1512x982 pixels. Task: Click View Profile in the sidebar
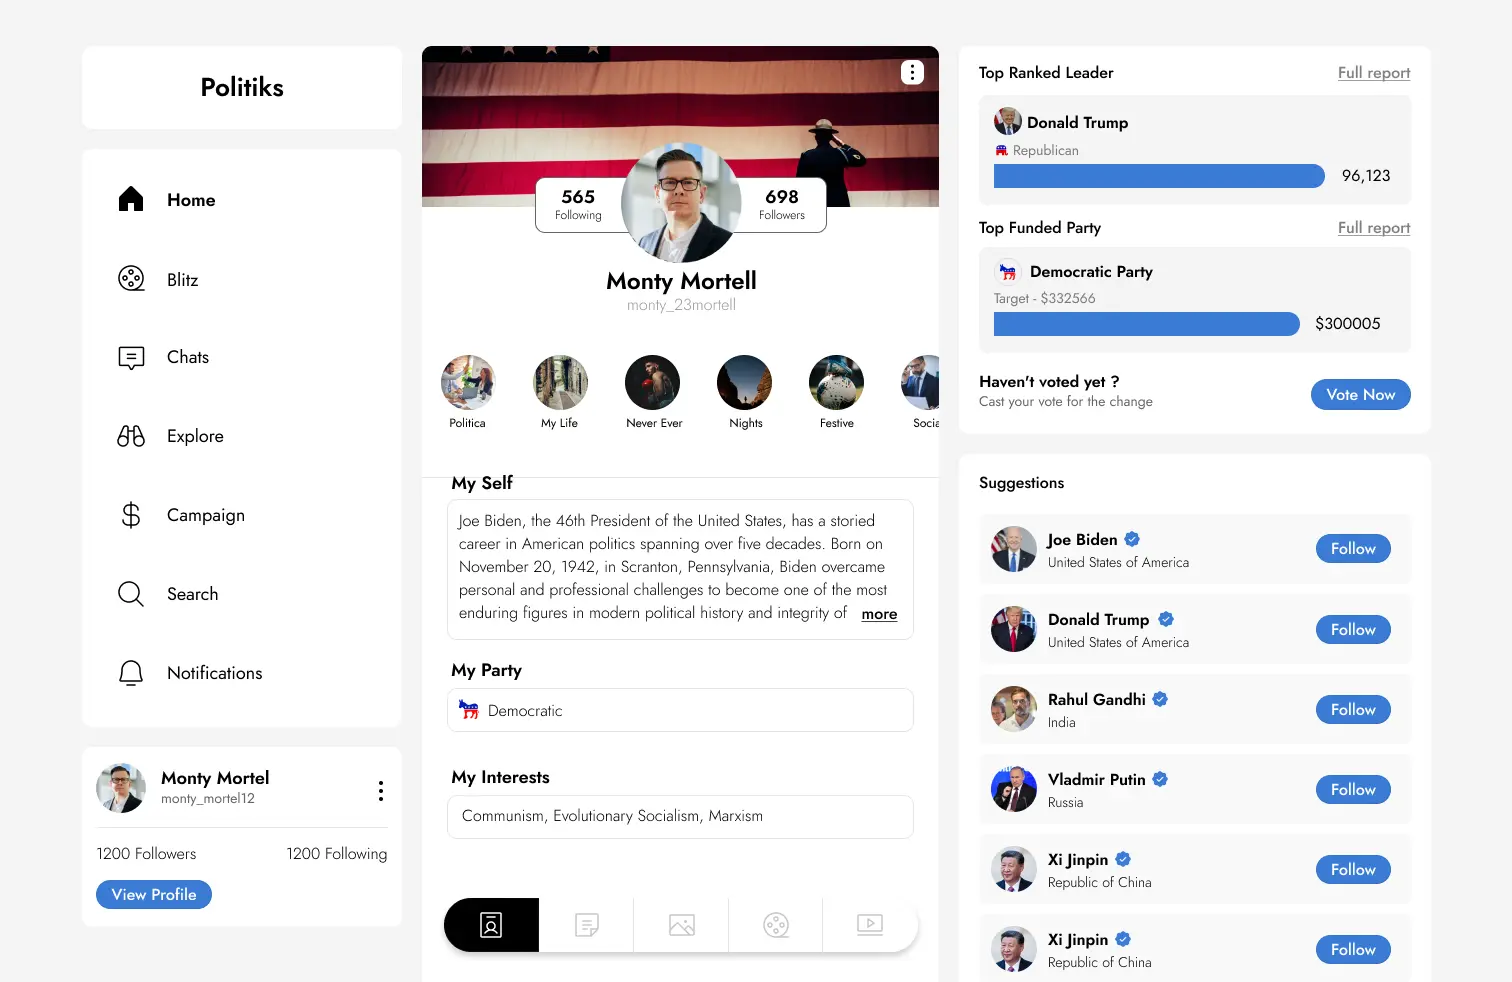pyautogui.click(x=153, y=894)
